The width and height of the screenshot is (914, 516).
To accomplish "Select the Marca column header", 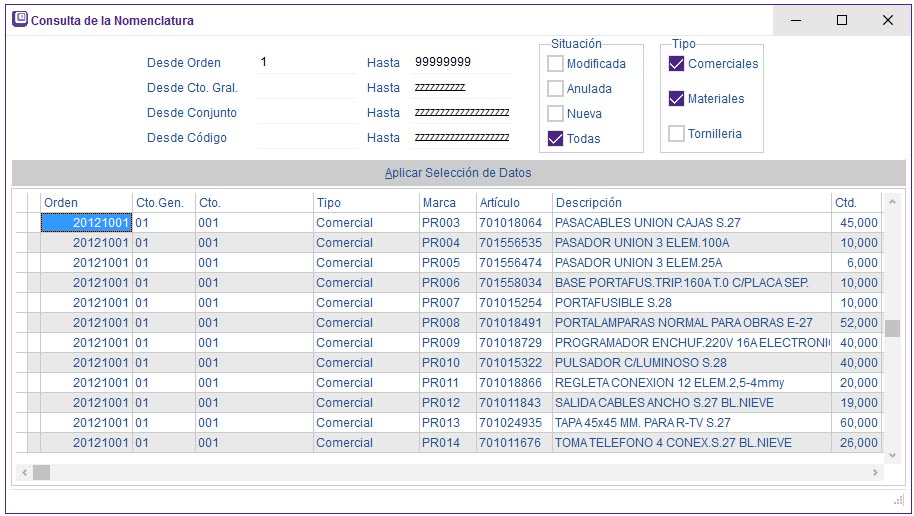I will 446,203.
